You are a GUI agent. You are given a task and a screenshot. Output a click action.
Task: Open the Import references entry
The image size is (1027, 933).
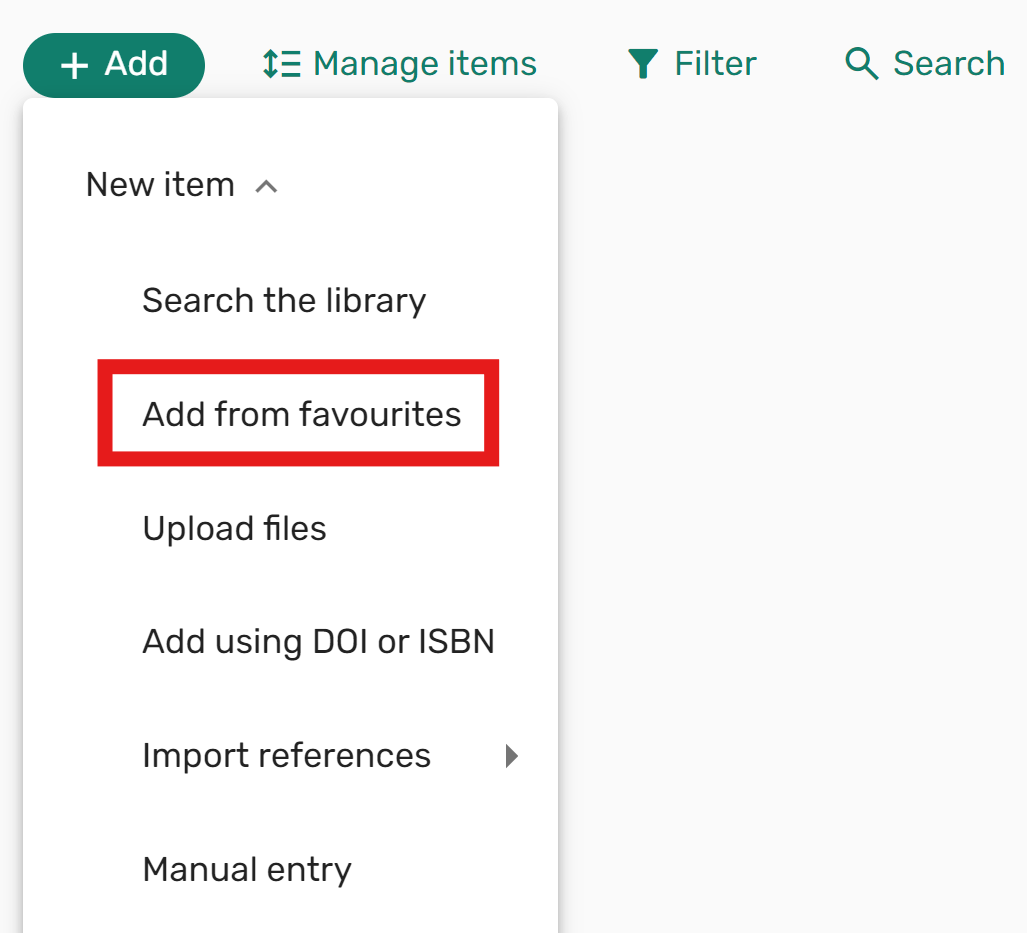coord(287,755)
